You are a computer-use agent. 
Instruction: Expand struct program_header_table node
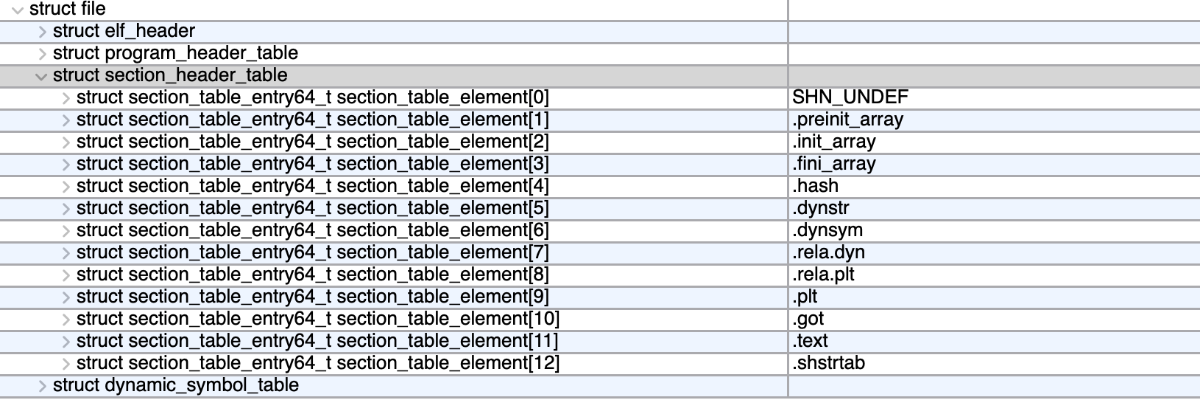click(x=42, y=53)
